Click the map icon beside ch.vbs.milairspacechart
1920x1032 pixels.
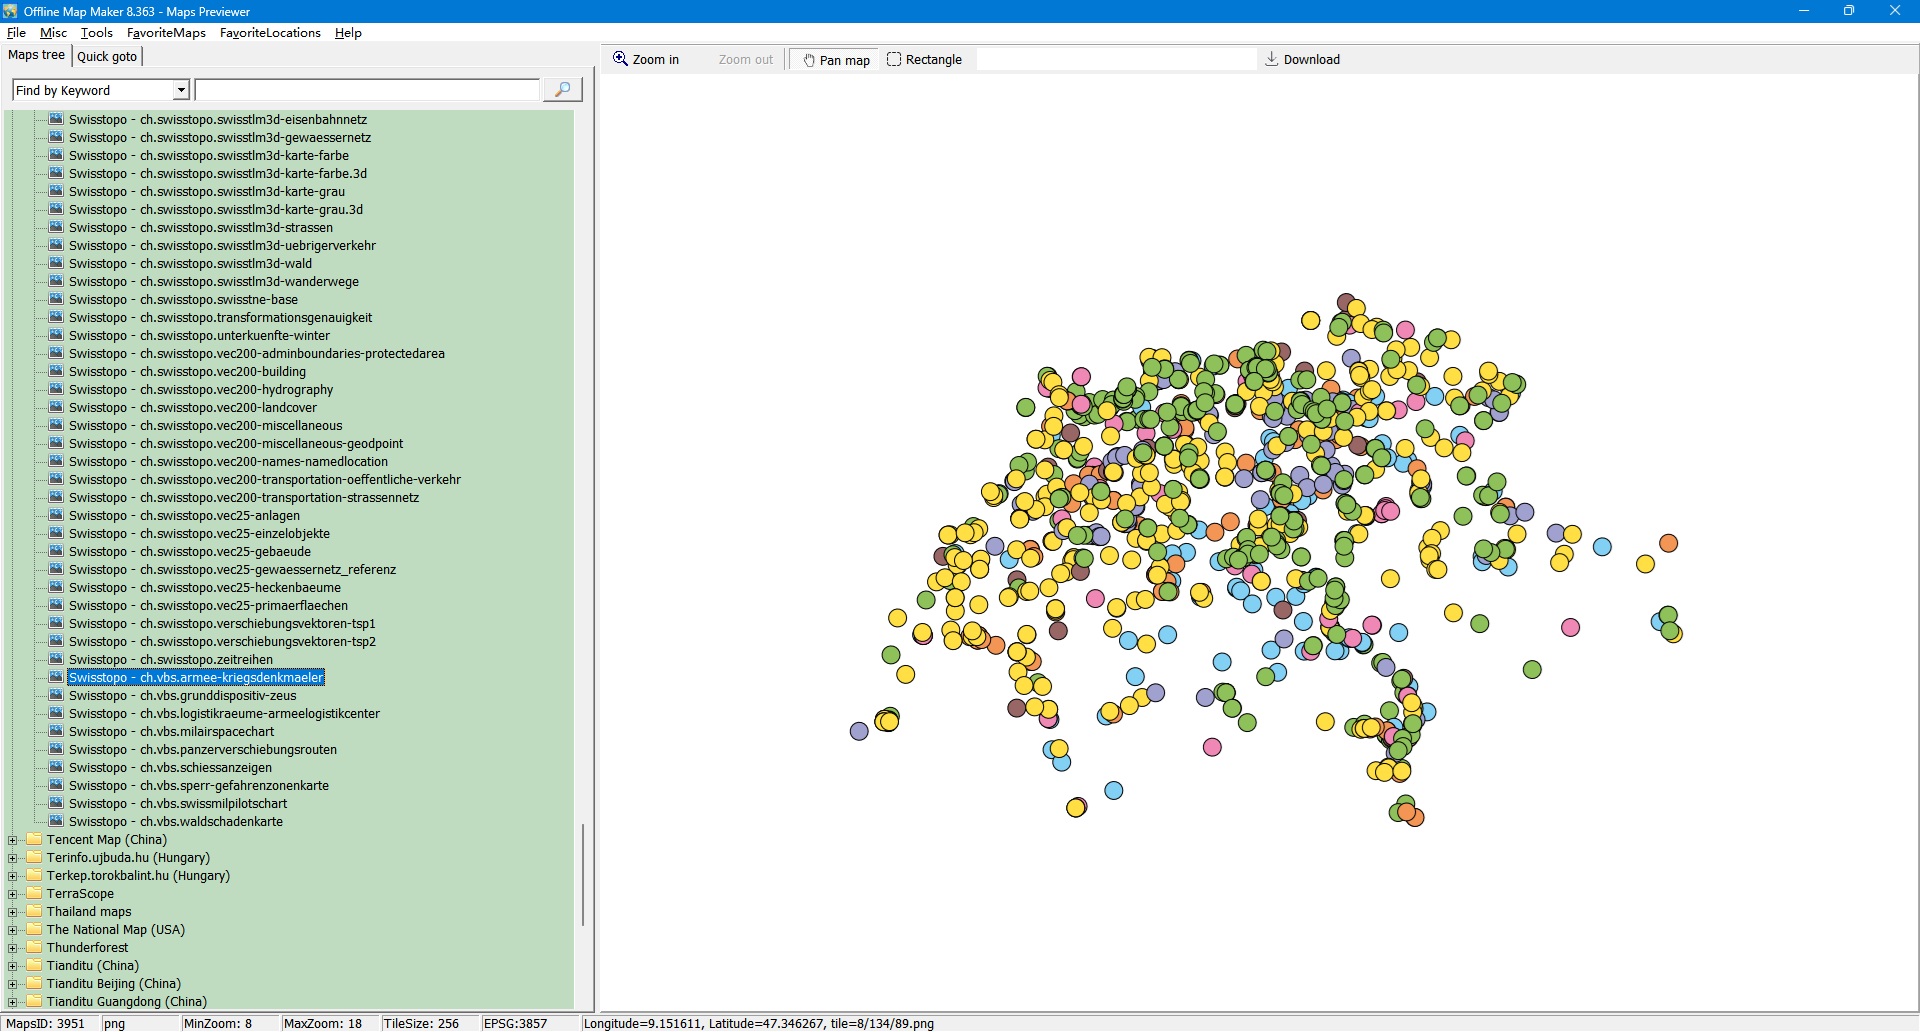pos(57,732)
